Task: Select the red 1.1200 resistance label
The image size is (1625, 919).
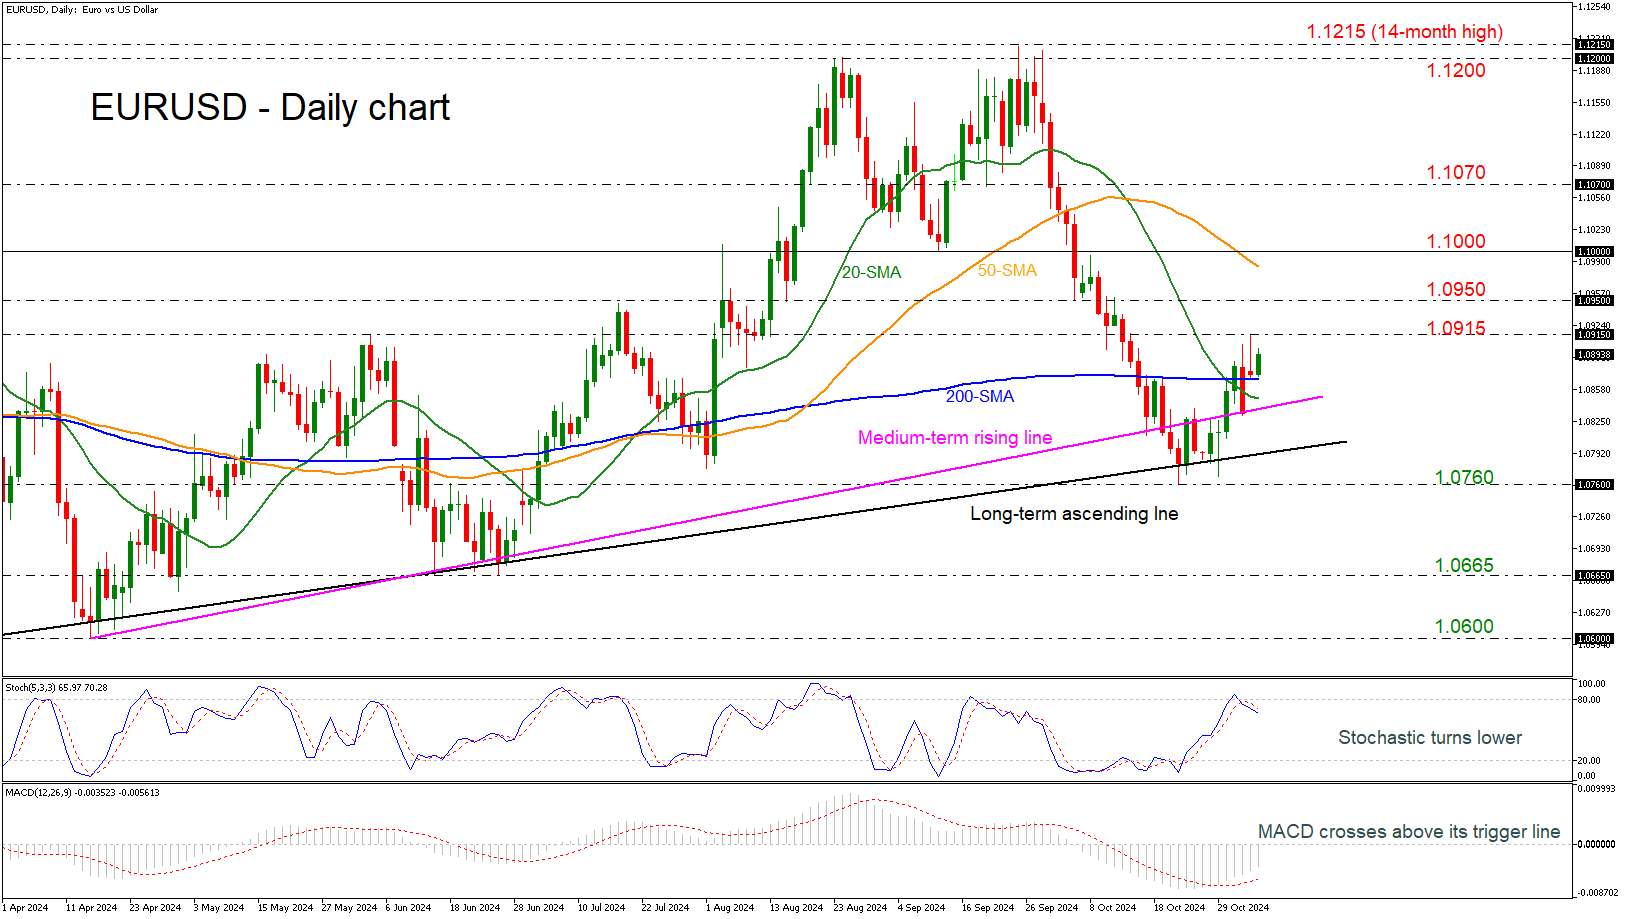Action: coord(1456,70)
